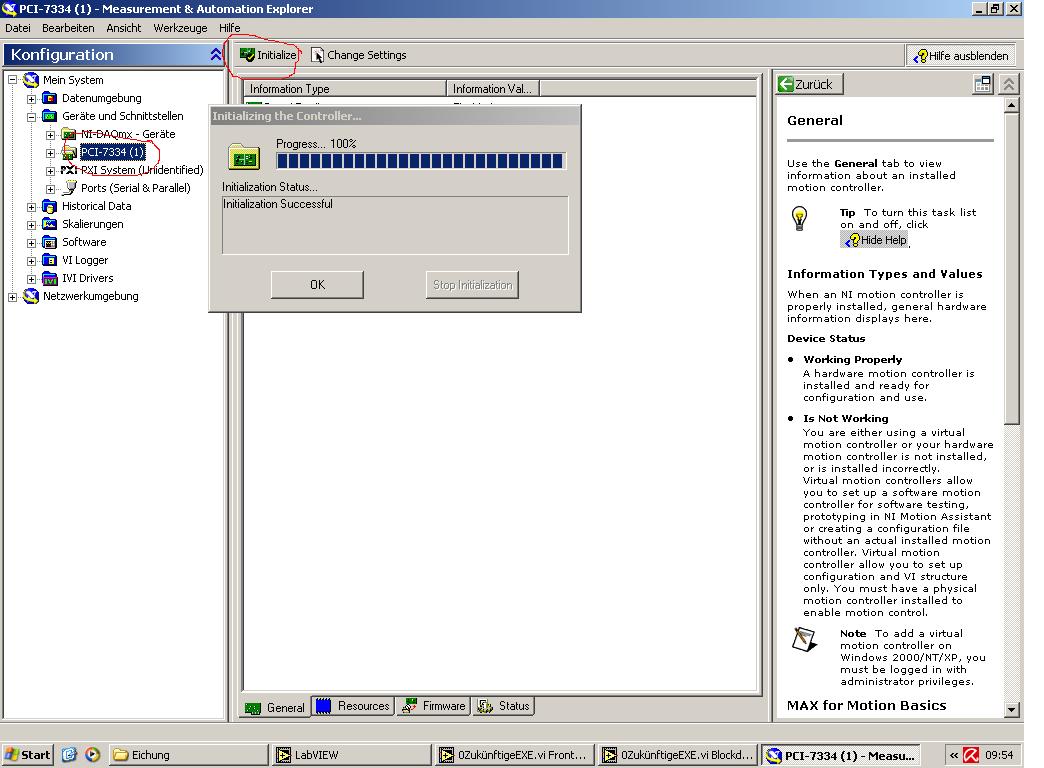Click red tray icon beside clock
The height and width of the screenshot is (768, 1044).
(971, 755)
